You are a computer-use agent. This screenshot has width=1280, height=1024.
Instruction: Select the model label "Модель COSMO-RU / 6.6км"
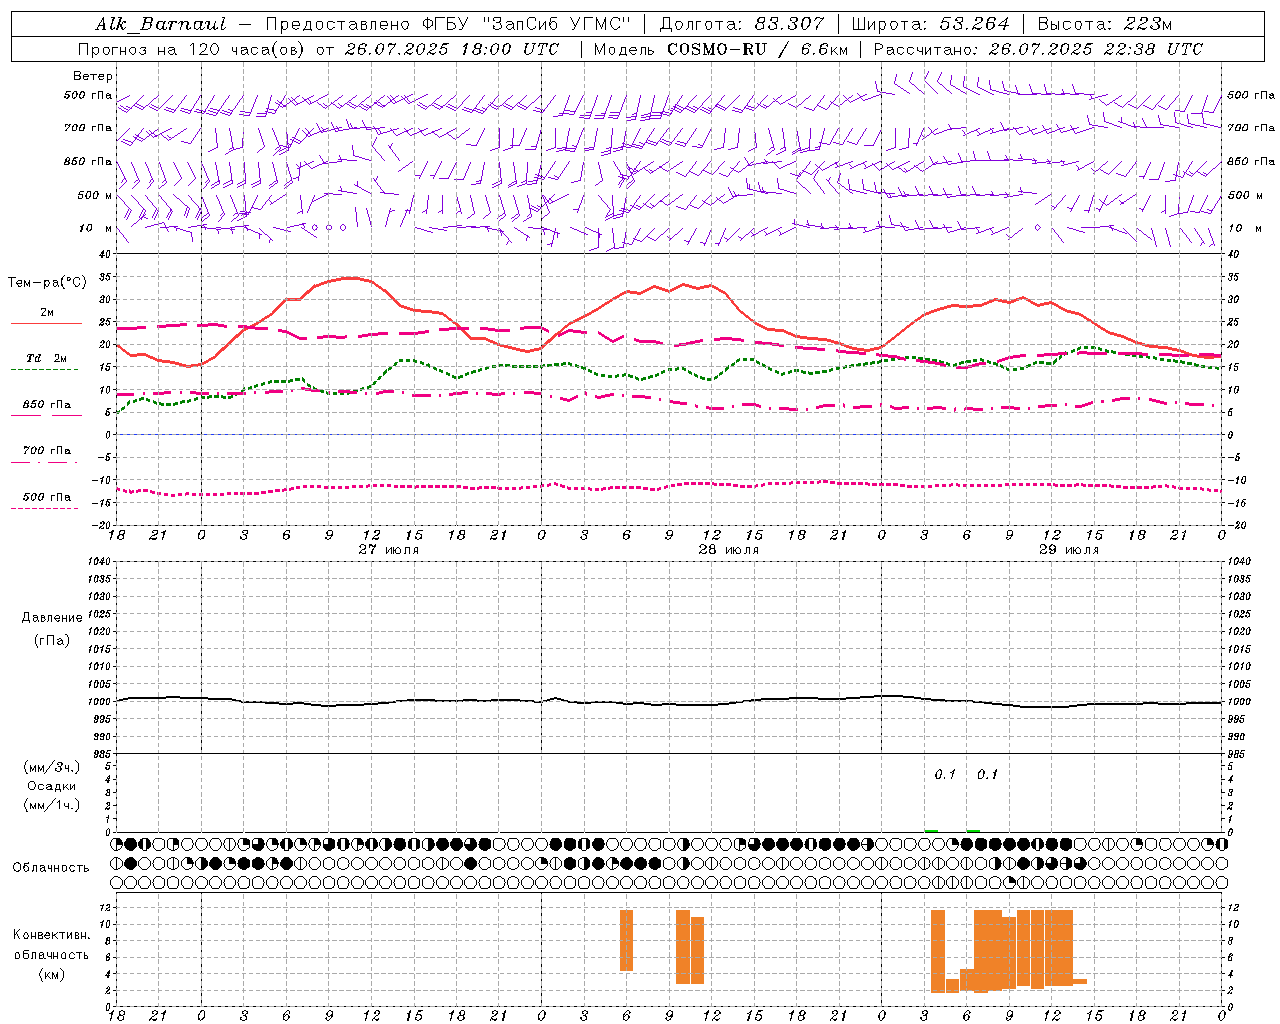(721, 49)
